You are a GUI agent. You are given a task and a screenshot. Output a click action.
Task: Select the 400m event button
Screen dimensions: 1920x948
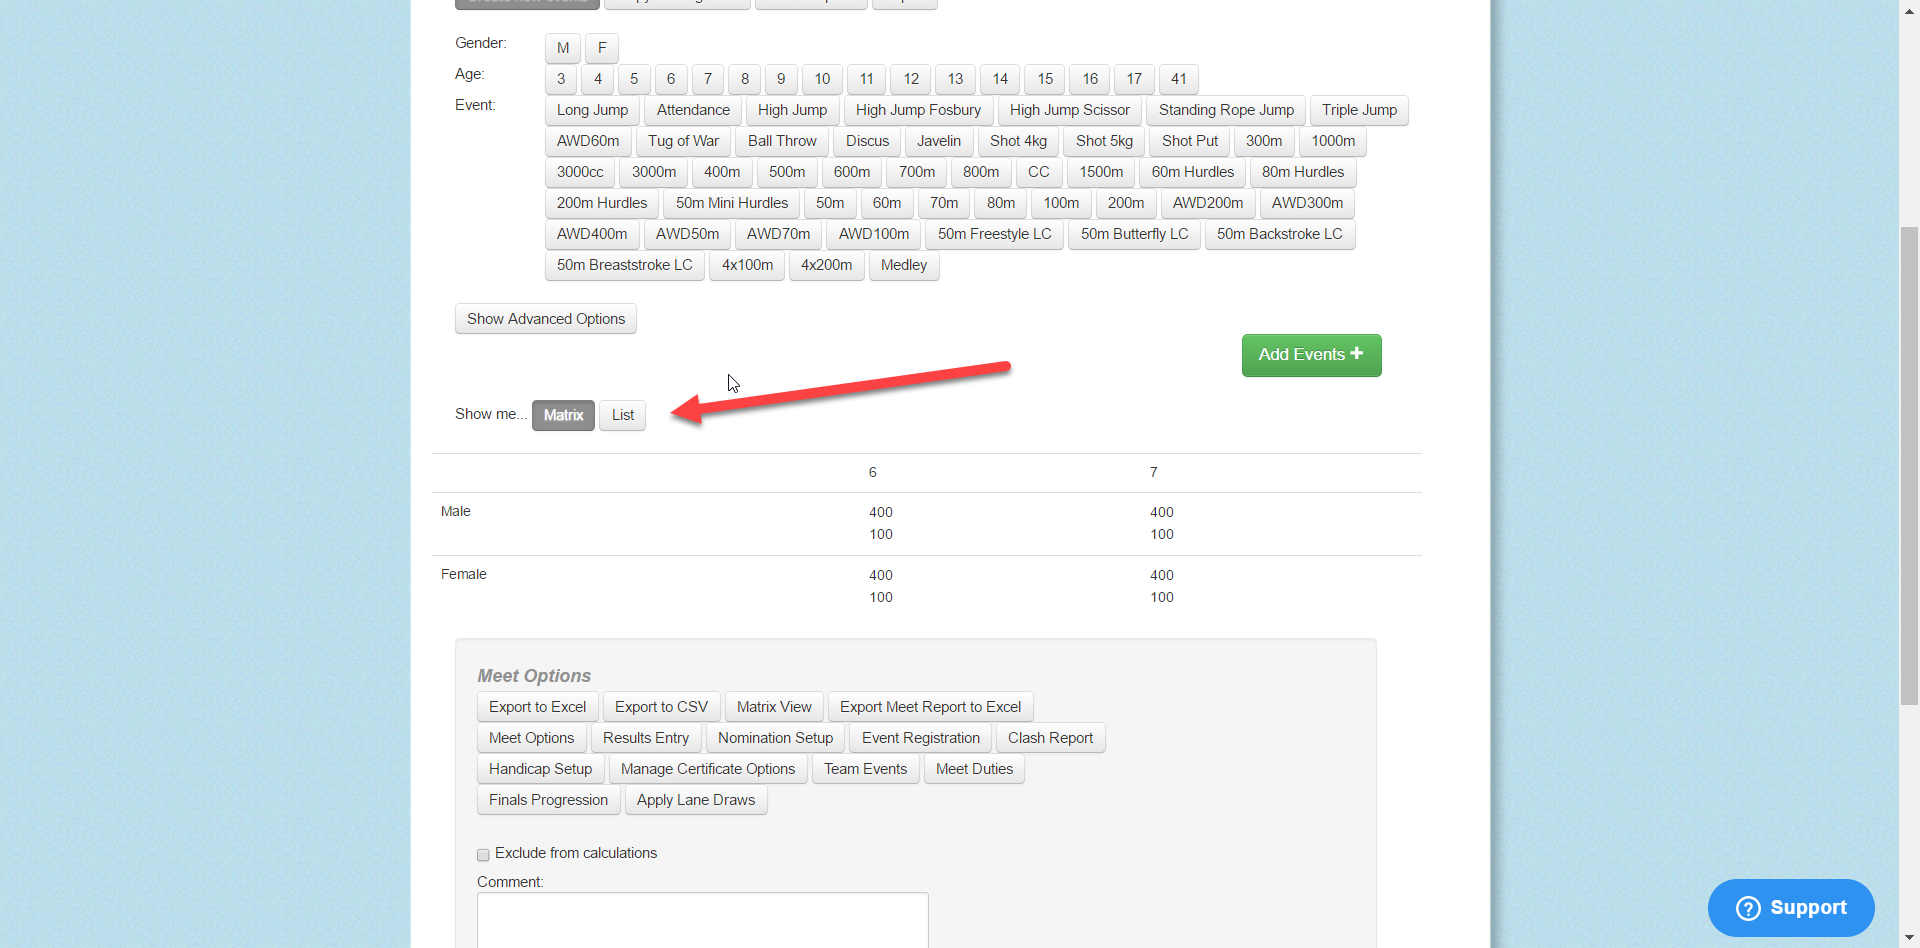click(722, 172)
